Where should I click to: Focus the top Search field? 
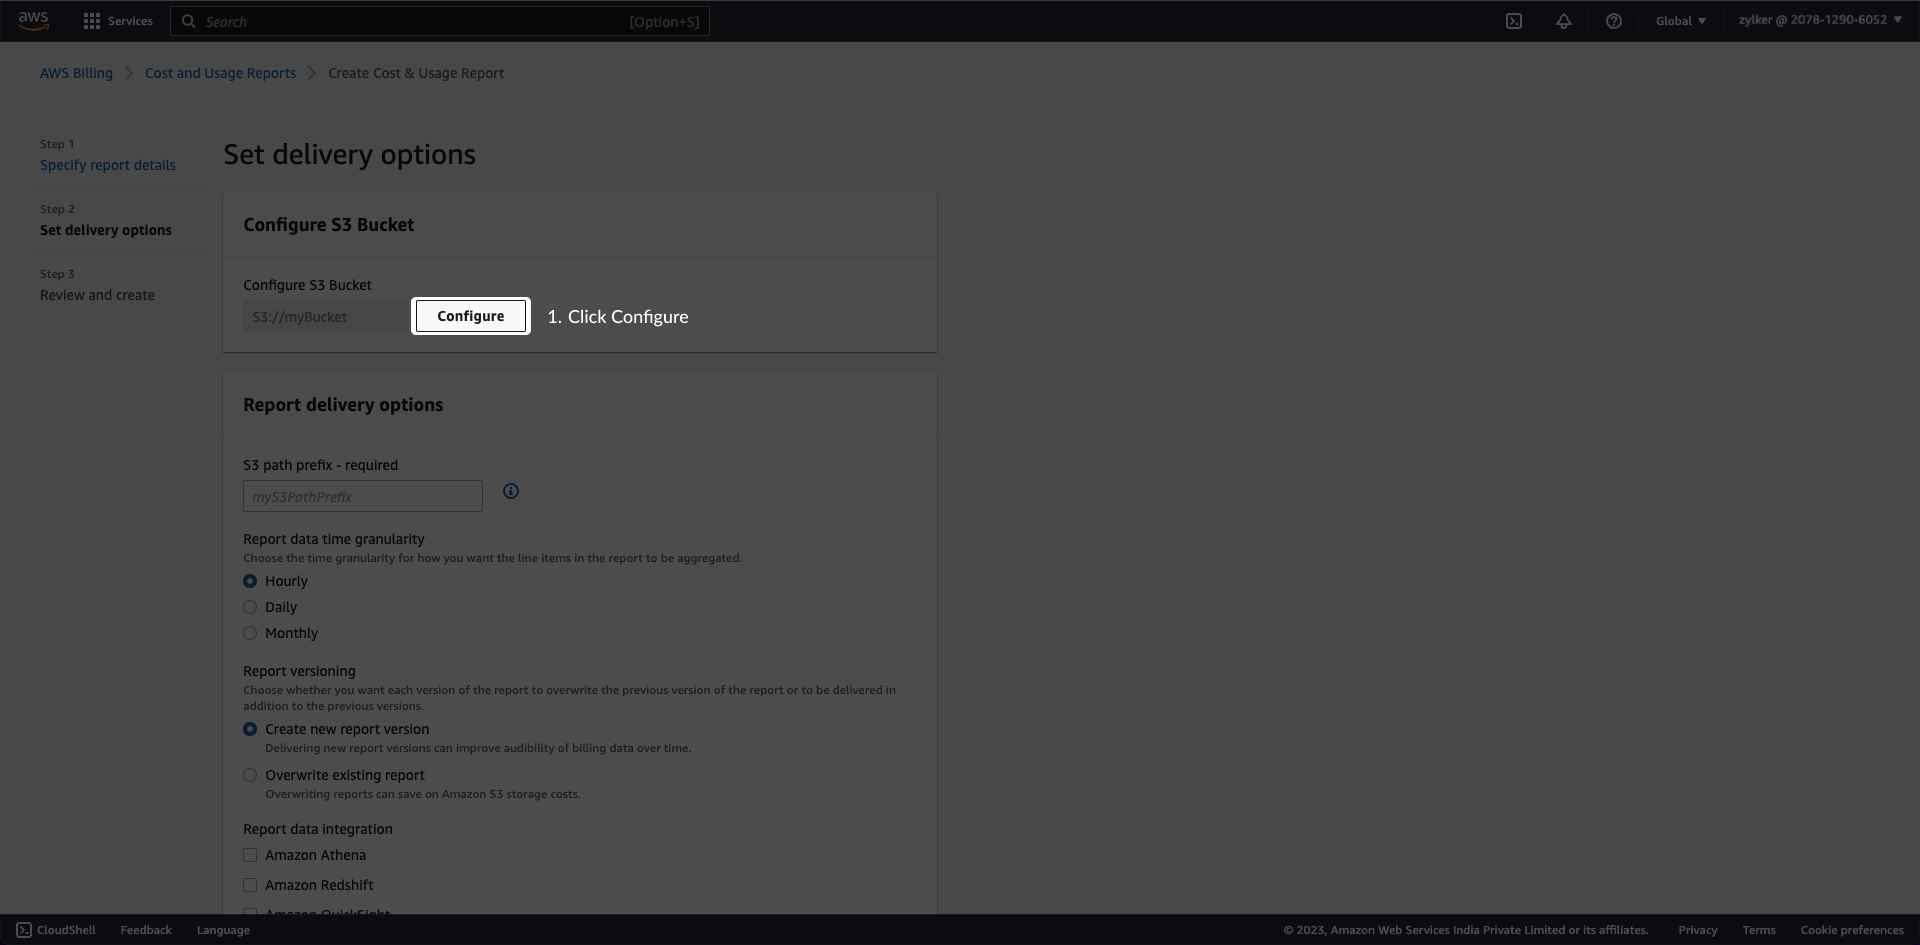tap(440, 21)
